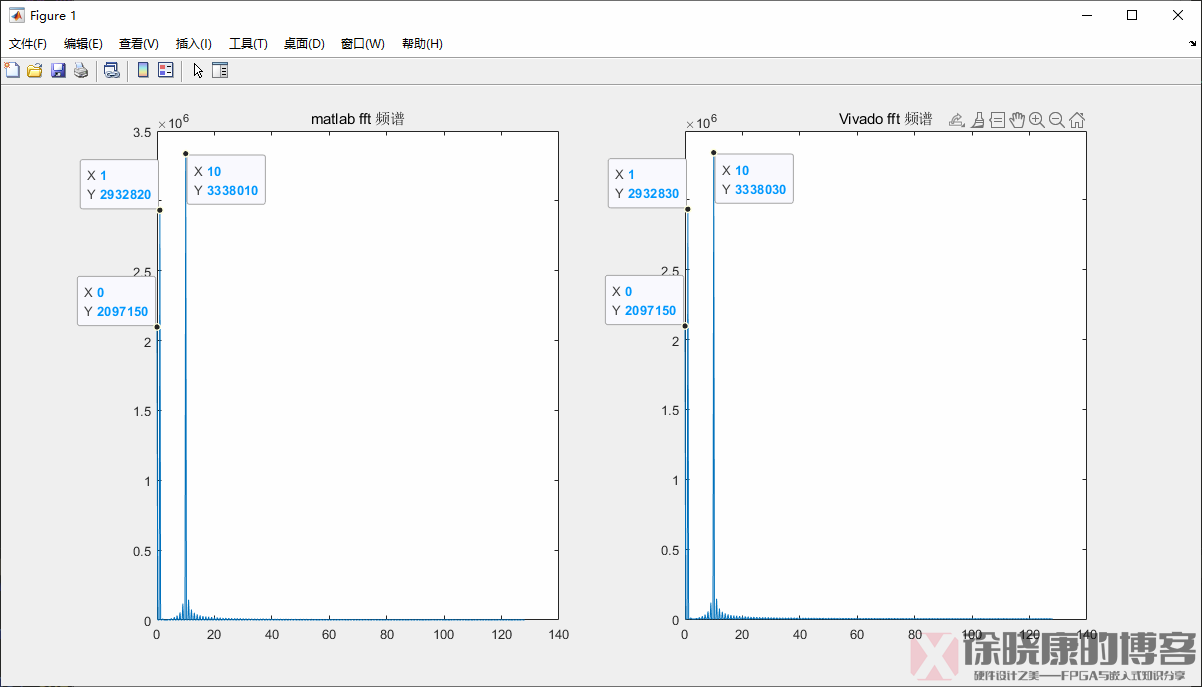This screenshot has height=687, width=1202.
Task: Click the Zoom Out magnifier button
Action: click(x=1057, y=119)
